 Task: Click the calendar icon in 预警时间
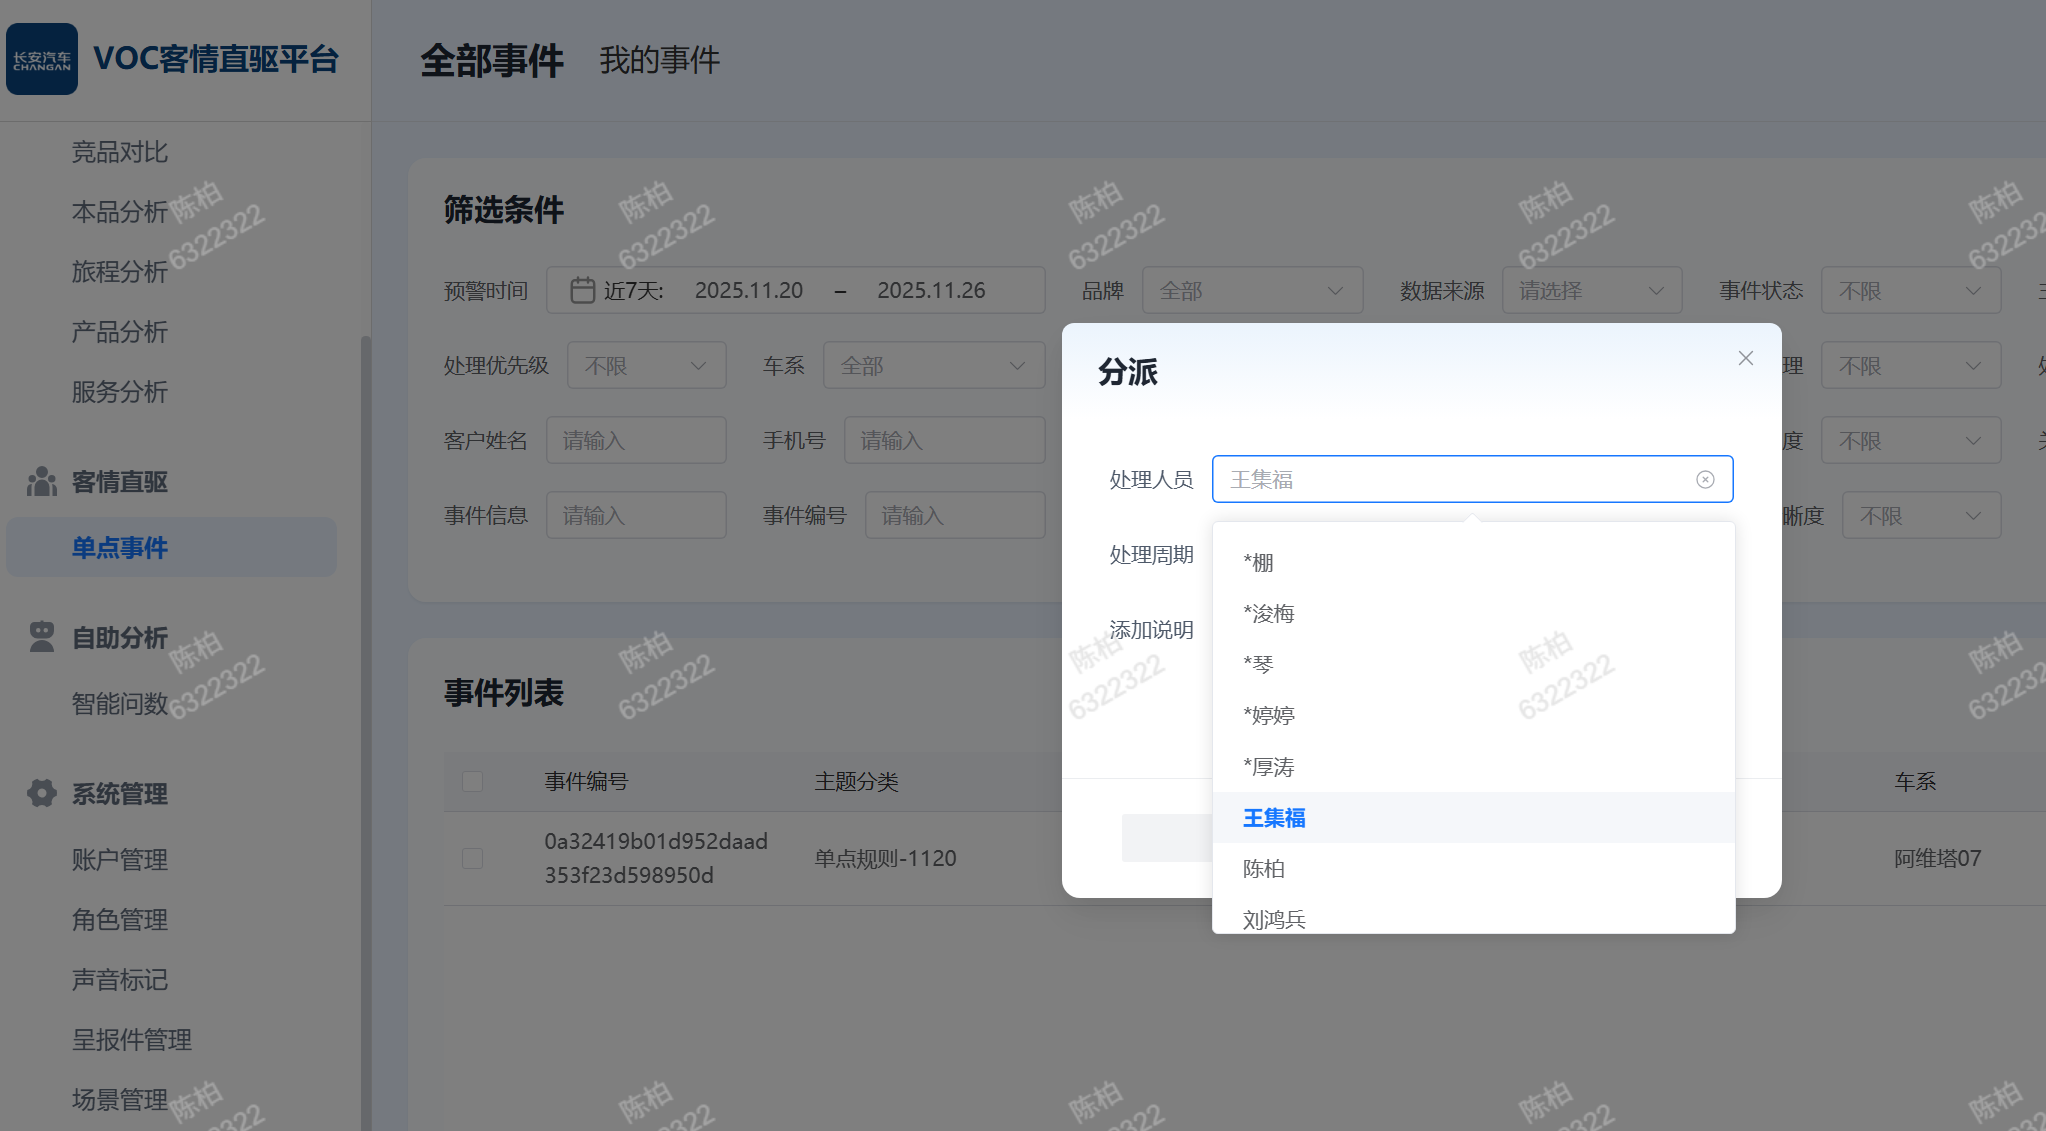582,290
